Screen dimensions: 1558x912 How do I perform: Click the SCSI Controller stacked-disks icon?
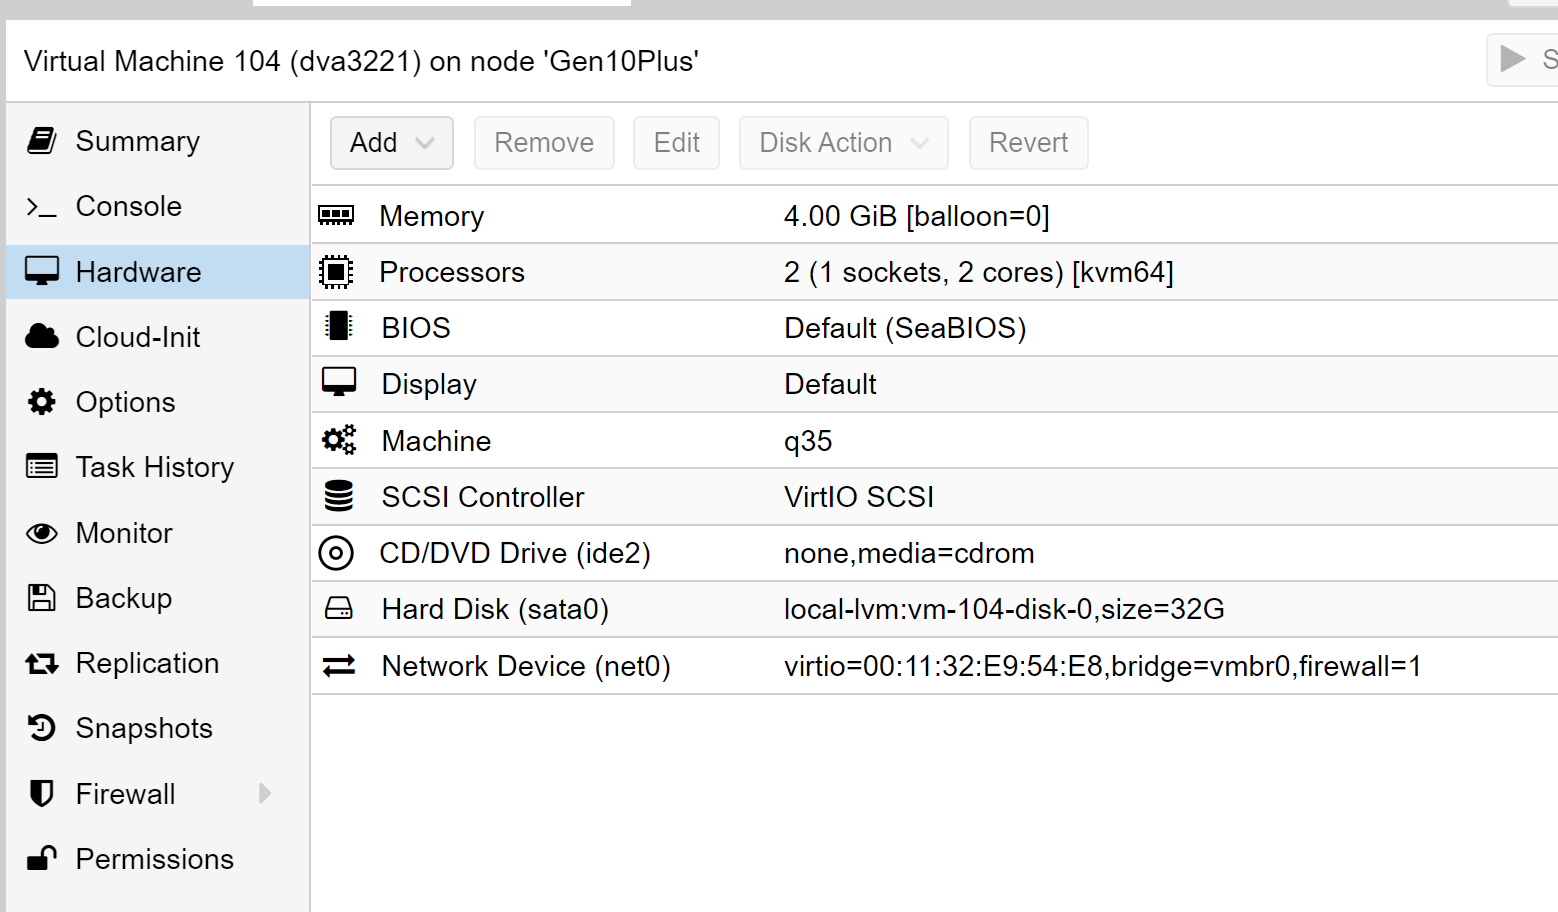[338, 494]
